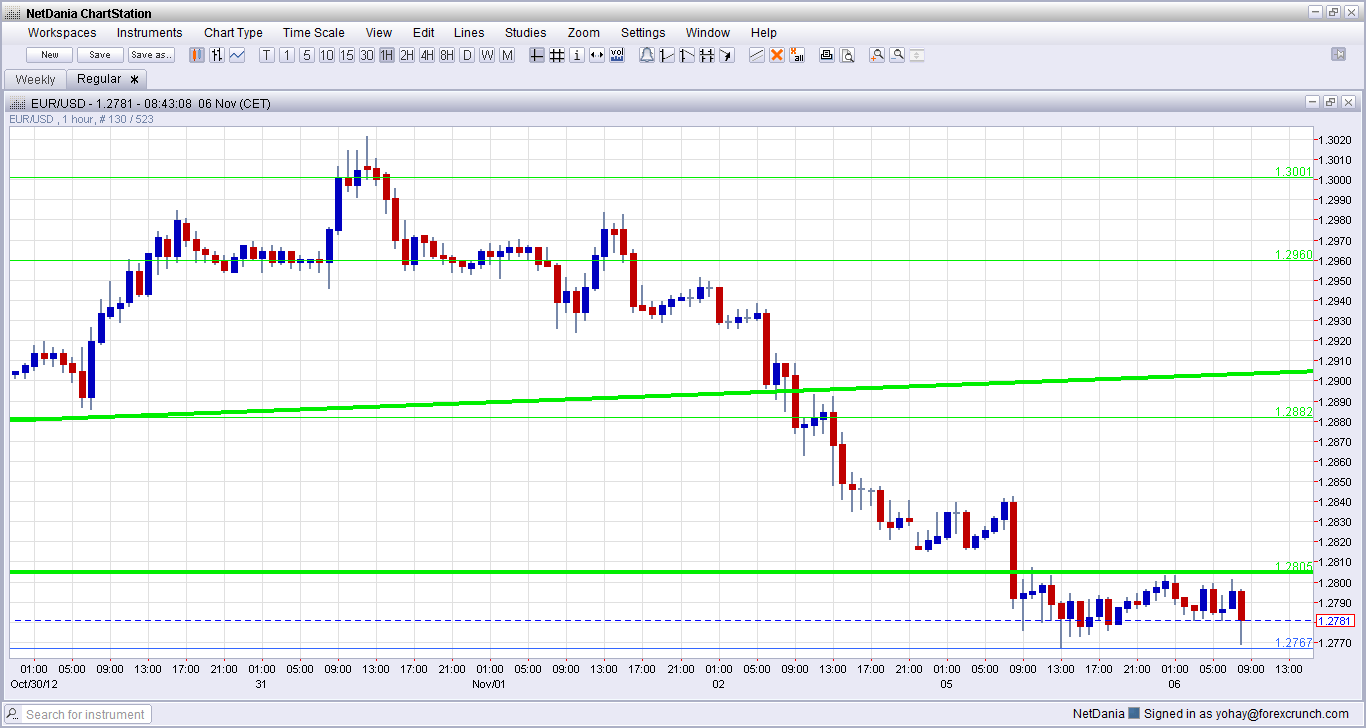The width and height of the screenshot is (1366, 728).
Task: Toggle the 1H time scale button
Action: (386, 55)
